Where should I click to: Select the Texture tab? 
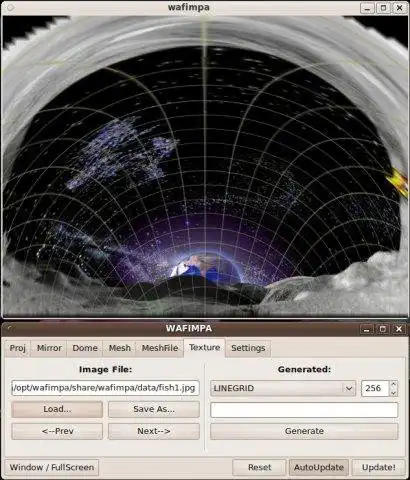click(x=204, y=347)
